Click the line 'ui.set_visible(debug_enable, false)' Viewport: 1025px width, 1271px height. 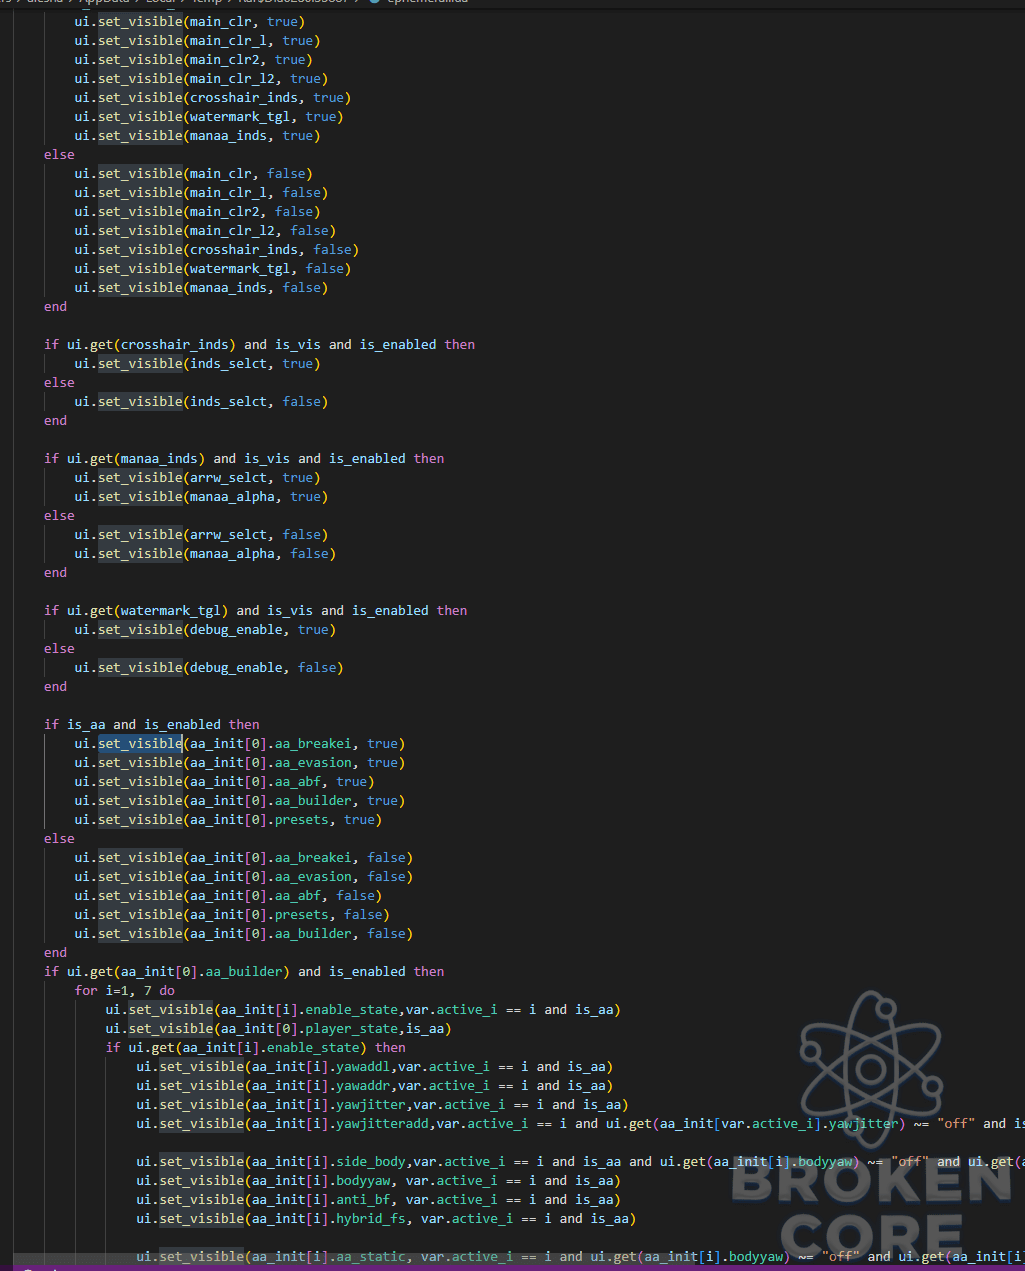coord(209,668)
